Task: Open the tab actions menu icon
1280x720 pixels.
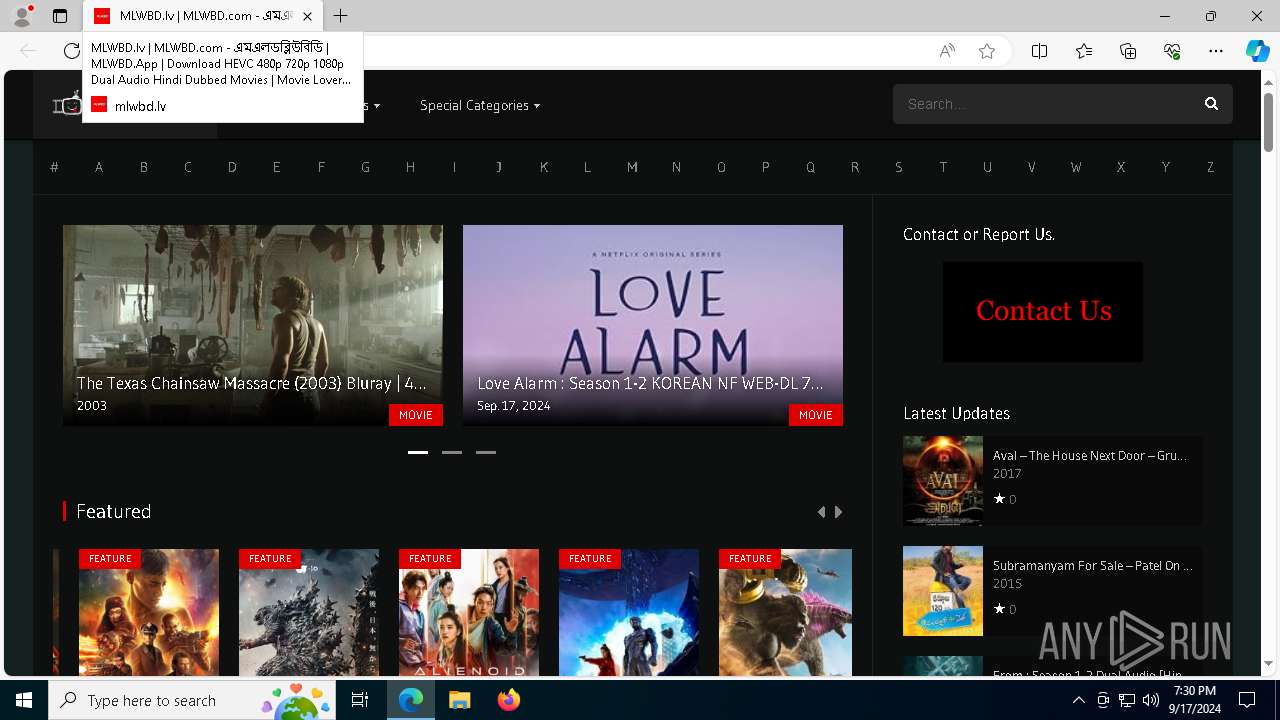Action: [x=60, y=16]
